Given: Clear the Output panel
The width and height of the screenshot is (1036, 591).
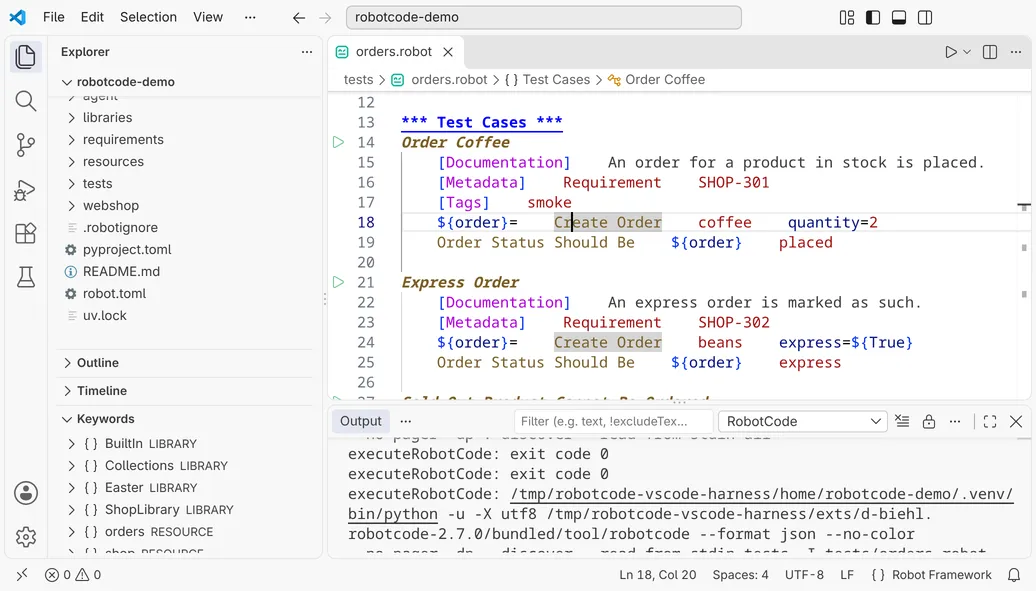Looking at the screenshot, I should pos(902,421).
